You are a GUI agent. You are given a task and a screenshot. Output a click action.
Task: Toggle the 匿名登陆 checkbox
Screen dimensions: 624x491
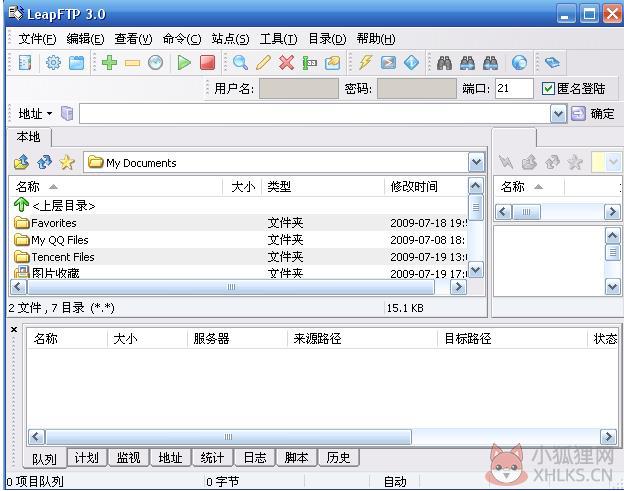tap(548, 88)
